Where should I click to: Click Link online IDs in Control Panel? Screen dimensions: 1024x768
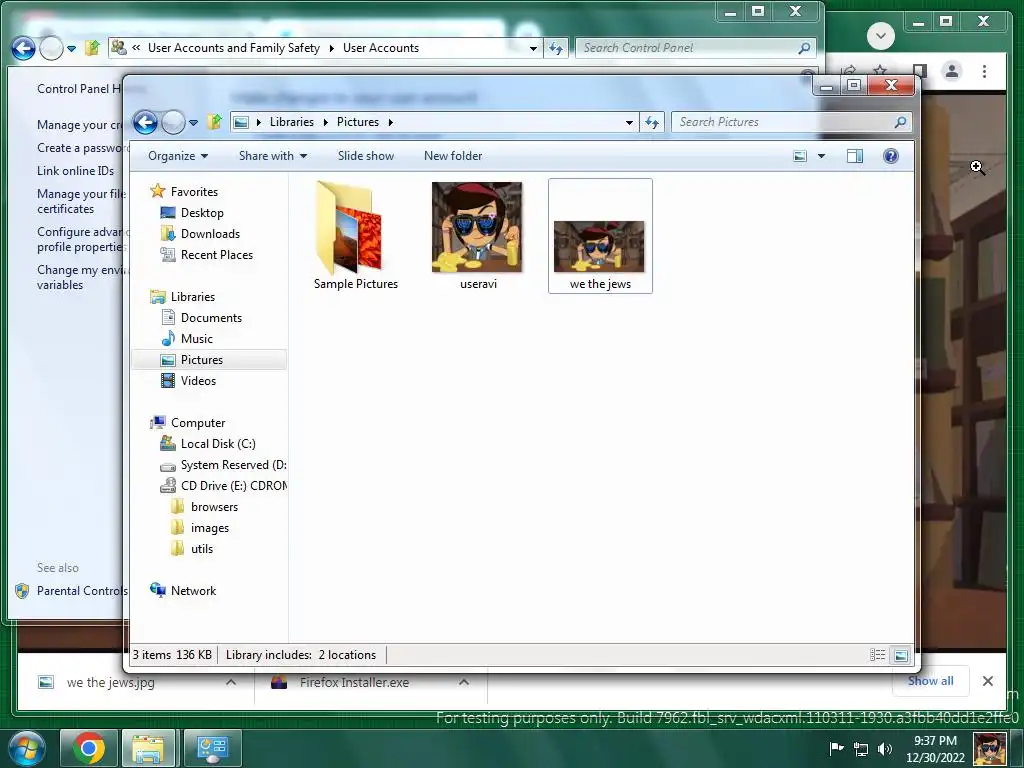pyautogui.click(x=75, y=171)
